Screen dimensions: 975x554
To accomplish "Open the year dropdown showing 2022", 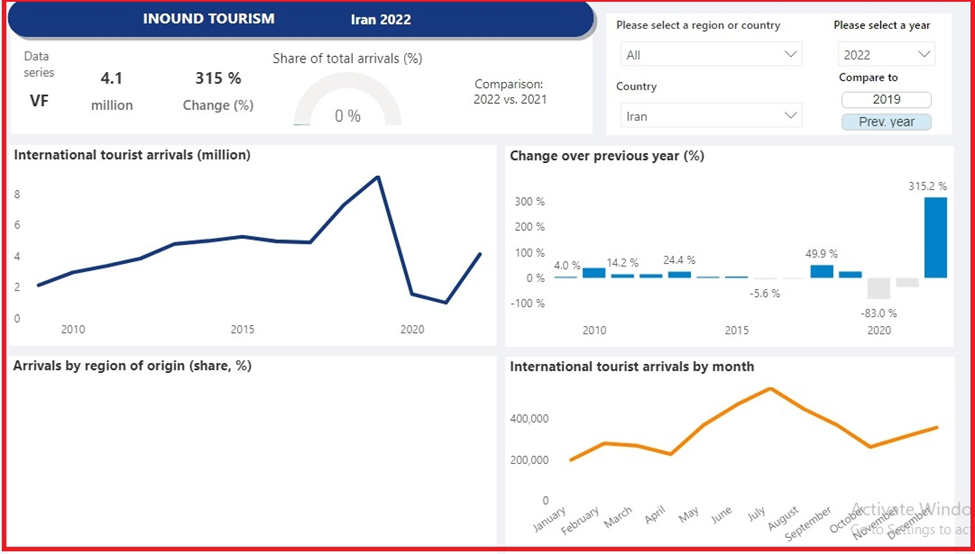I will (886, 55).
